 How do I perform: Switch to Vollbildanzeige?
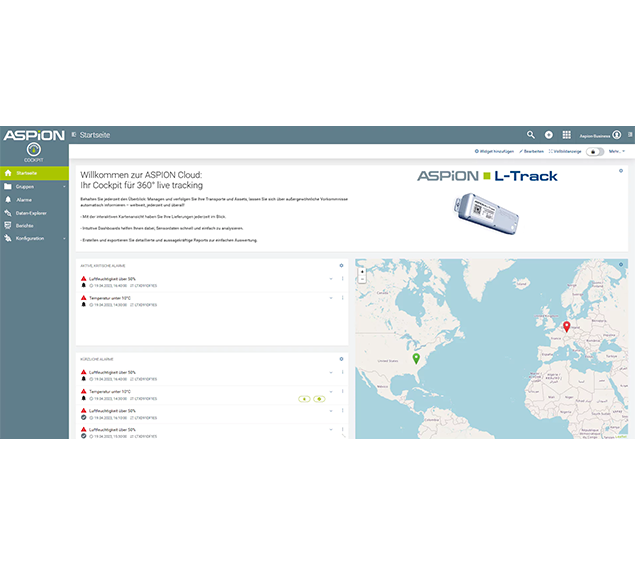click(x=565, y=151)
